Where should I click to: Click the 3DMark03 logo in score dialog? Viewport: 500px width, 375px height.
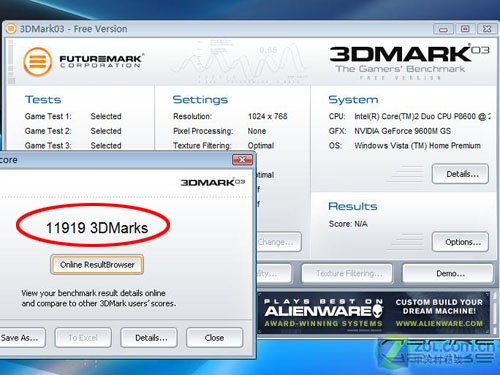[213, 182]
